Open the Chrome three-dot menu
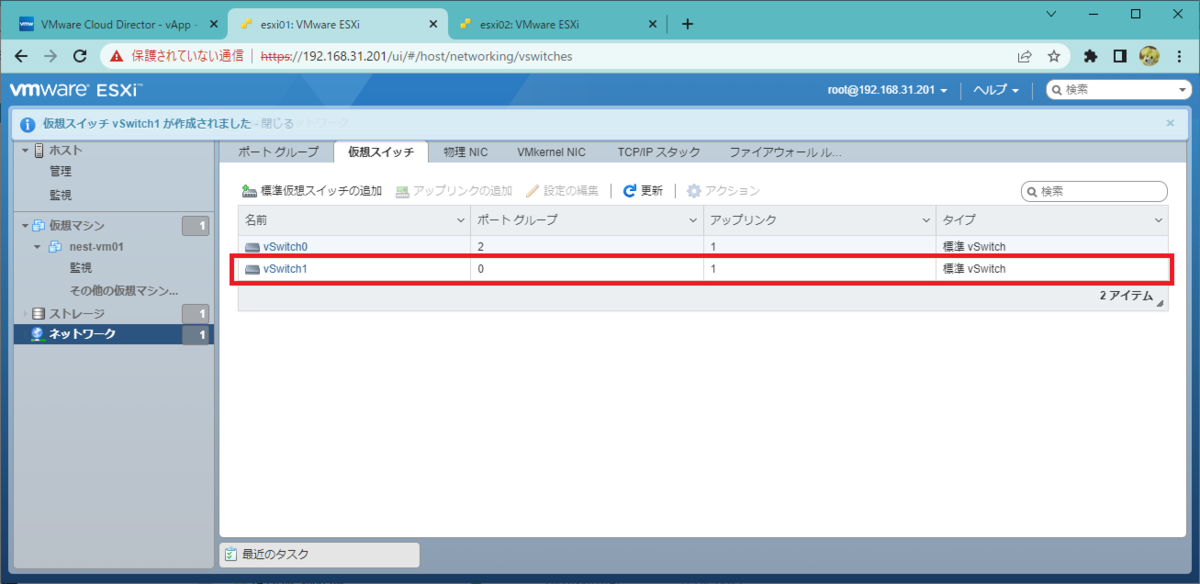 pyautogui.click(x=1178, y=56)
